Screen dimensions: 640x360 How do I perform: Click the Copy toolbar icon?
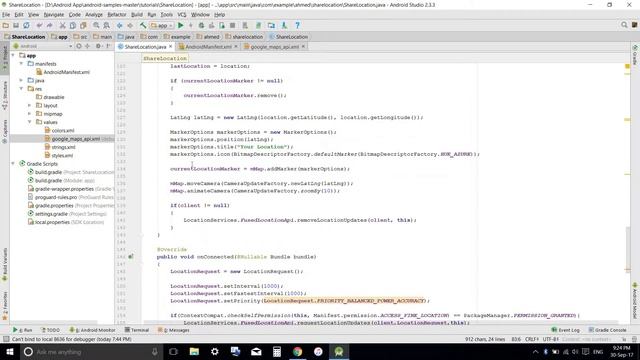(73, 25)
